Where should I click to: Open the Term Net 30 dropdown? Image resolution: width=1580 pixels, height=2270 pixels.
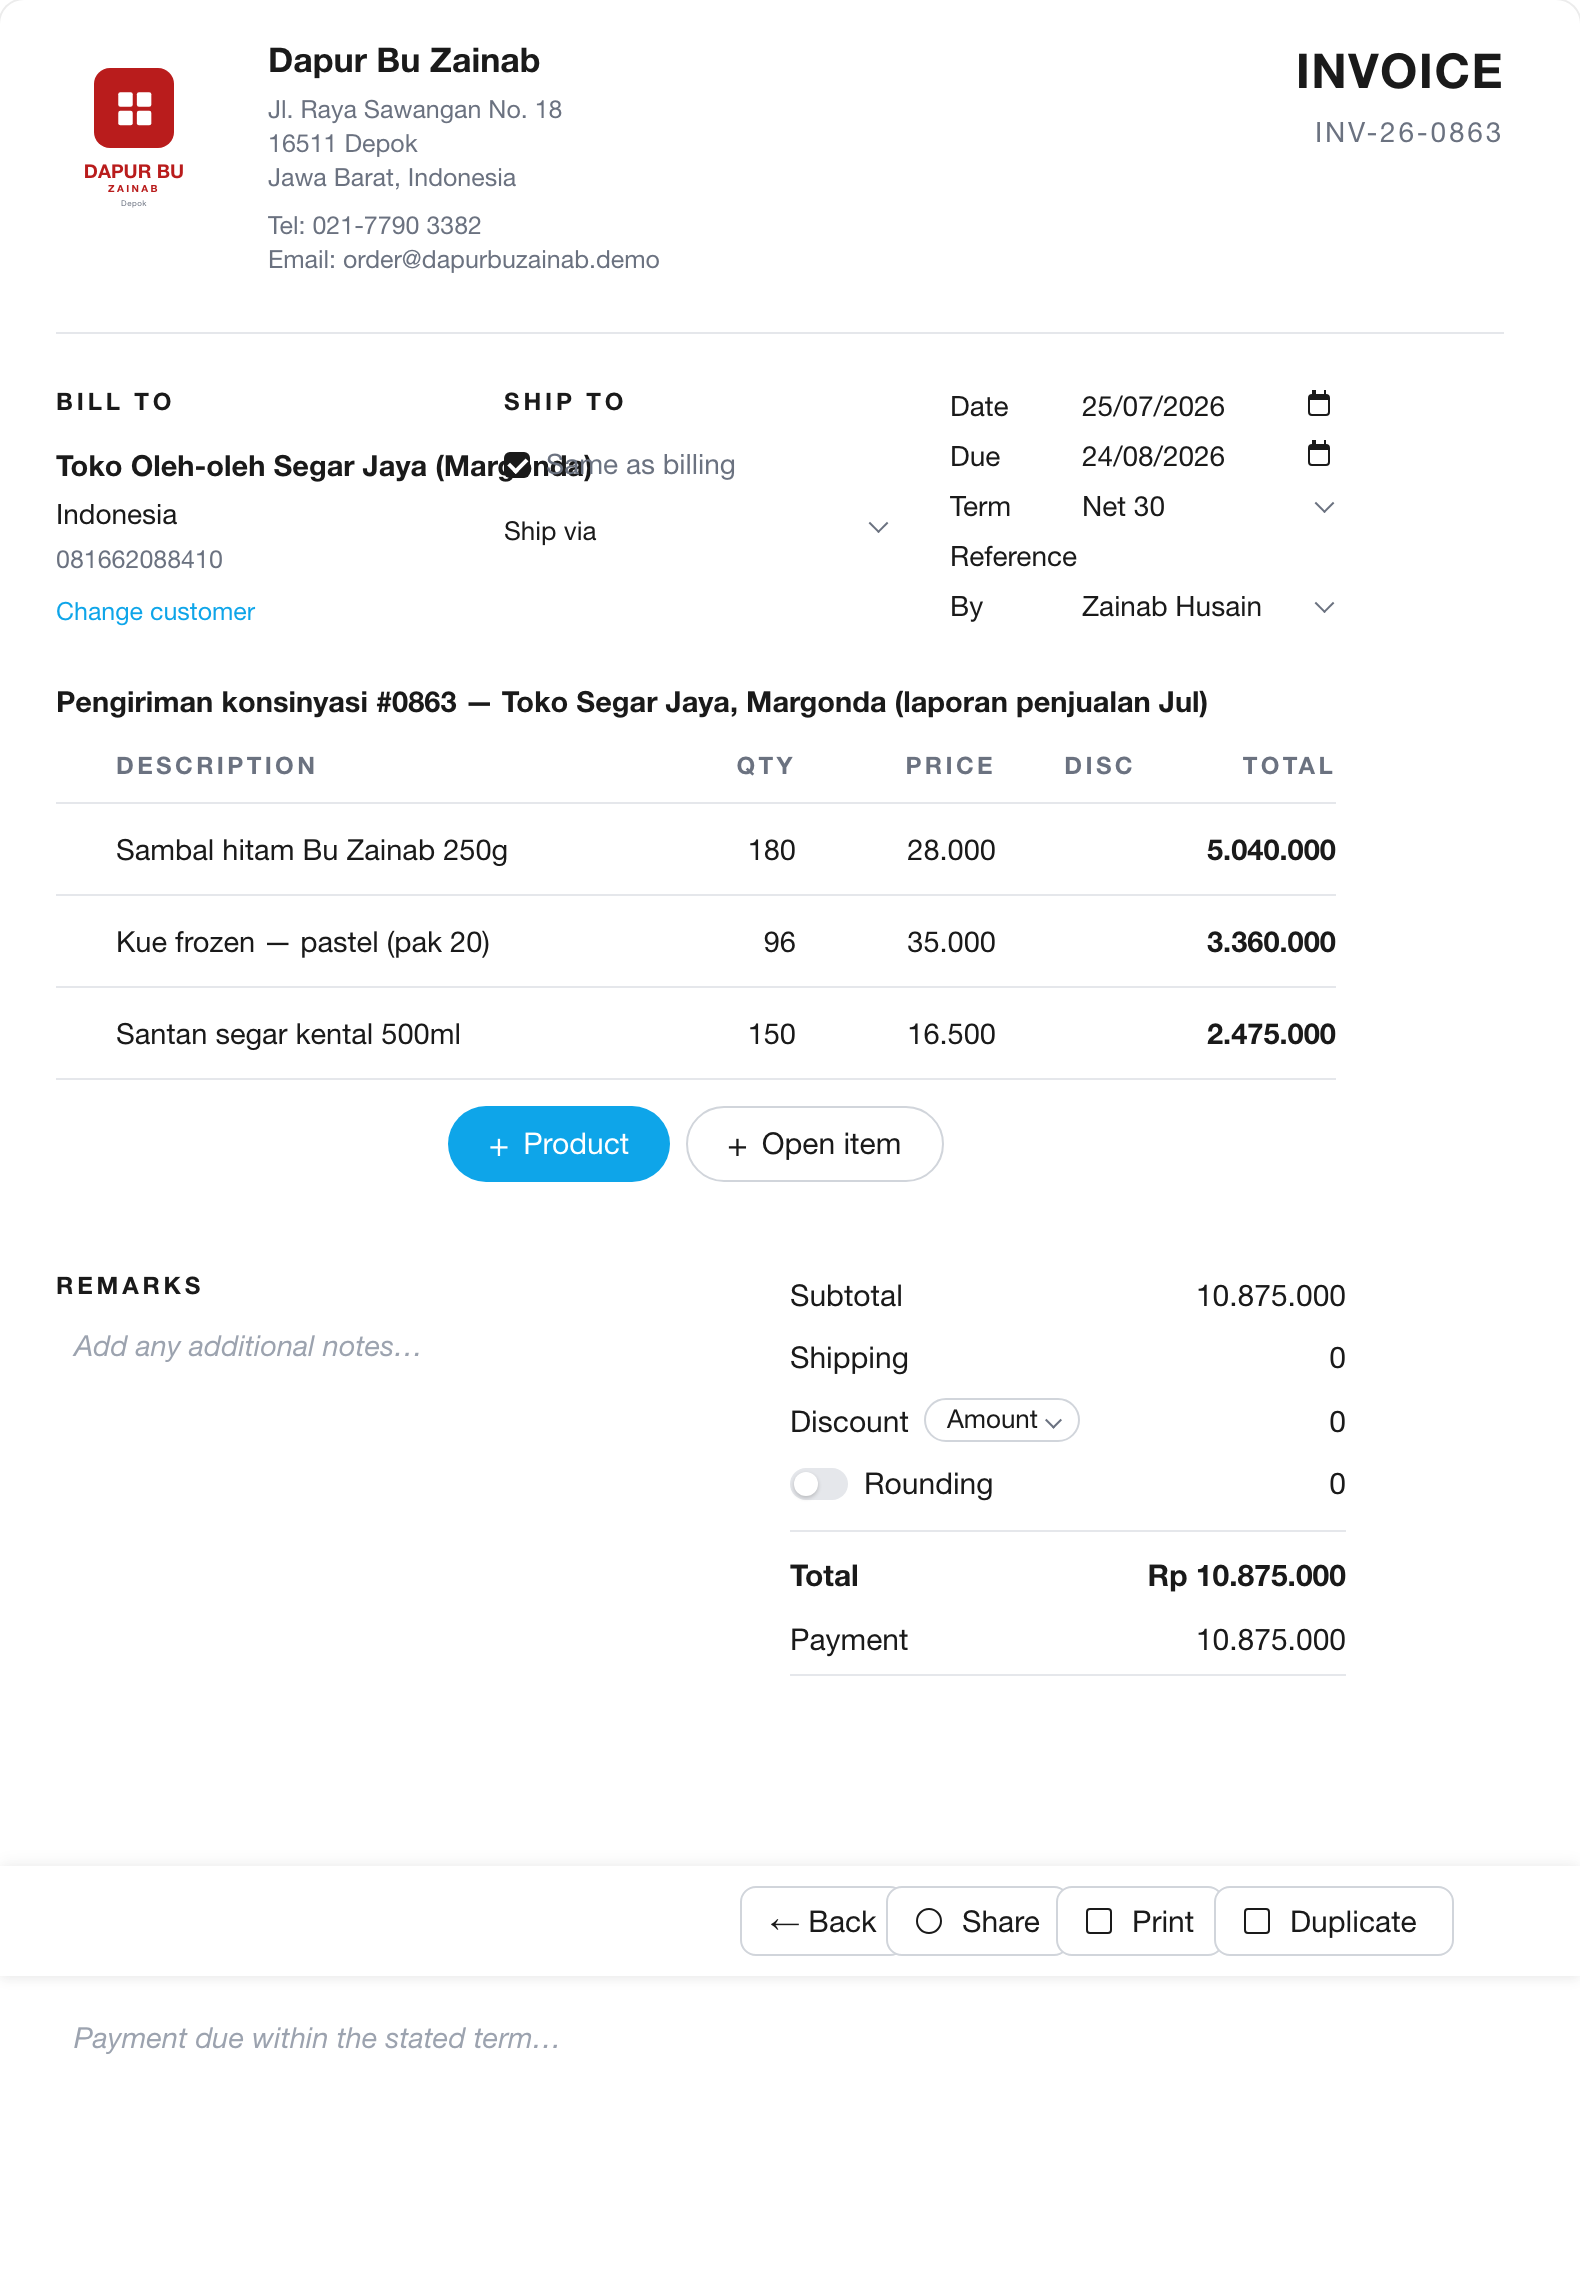pos(1209,507)
